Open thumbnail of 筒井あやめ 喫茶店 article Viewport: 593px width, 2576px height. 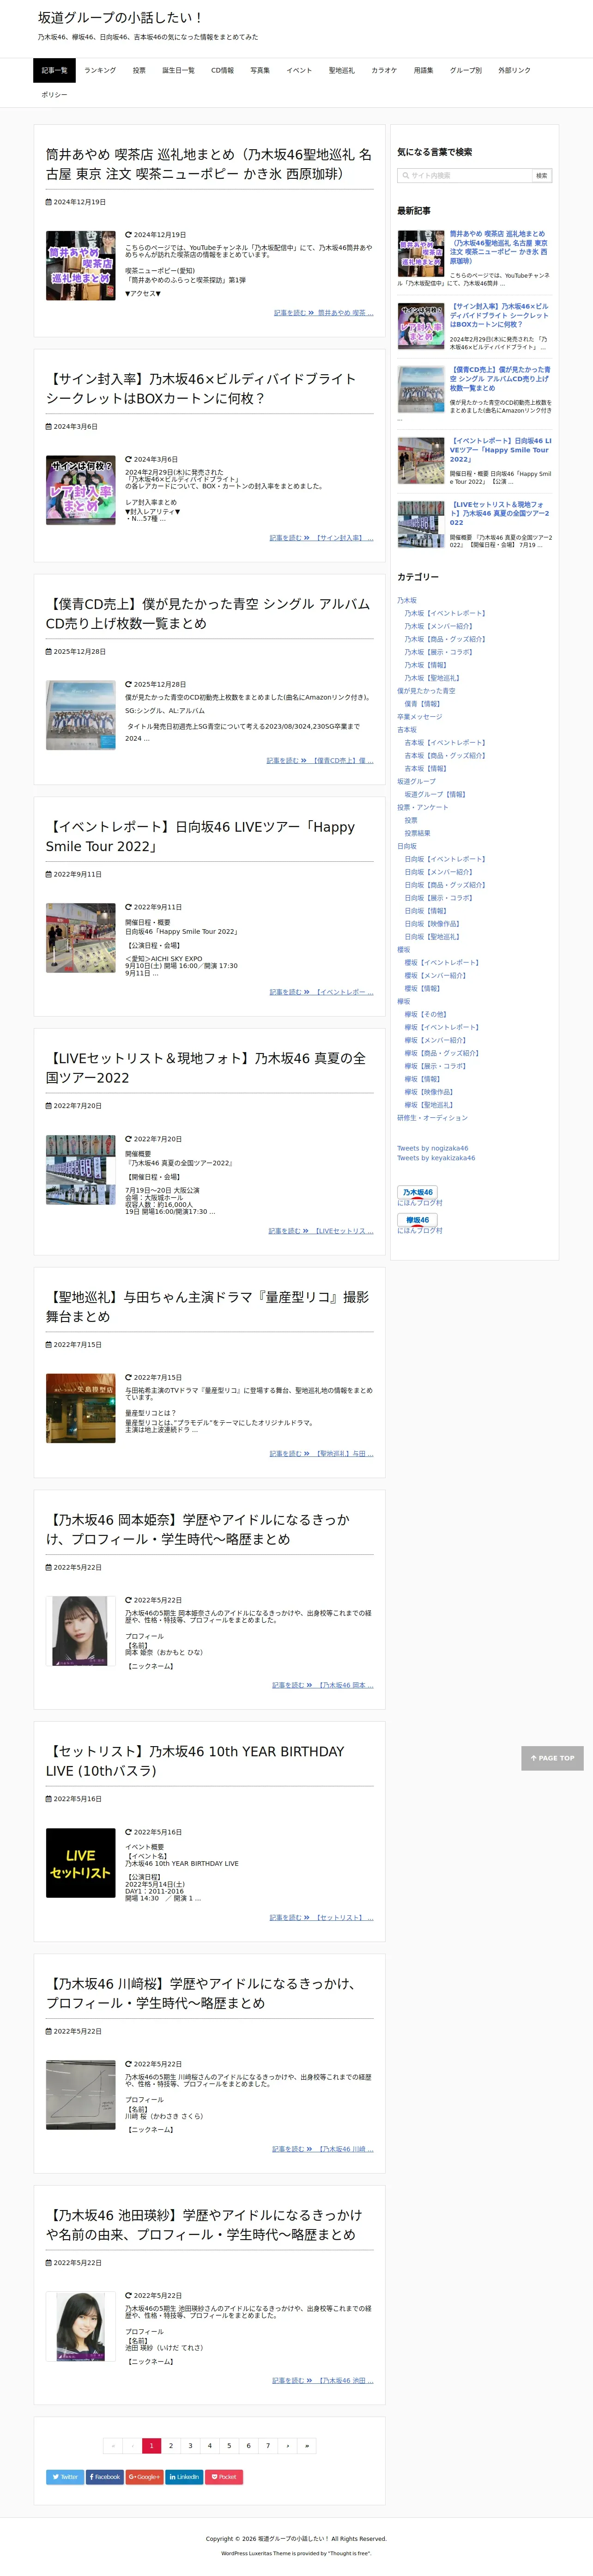tap(80, 265)
